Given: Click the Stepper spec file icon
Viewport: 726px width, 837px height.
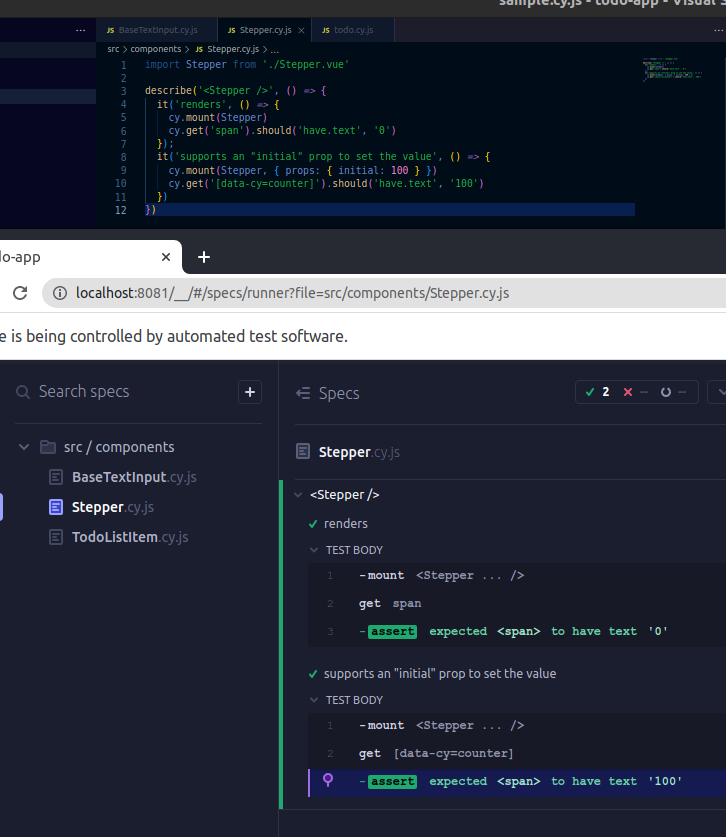Looking at the screenshot, I should 56,507.
